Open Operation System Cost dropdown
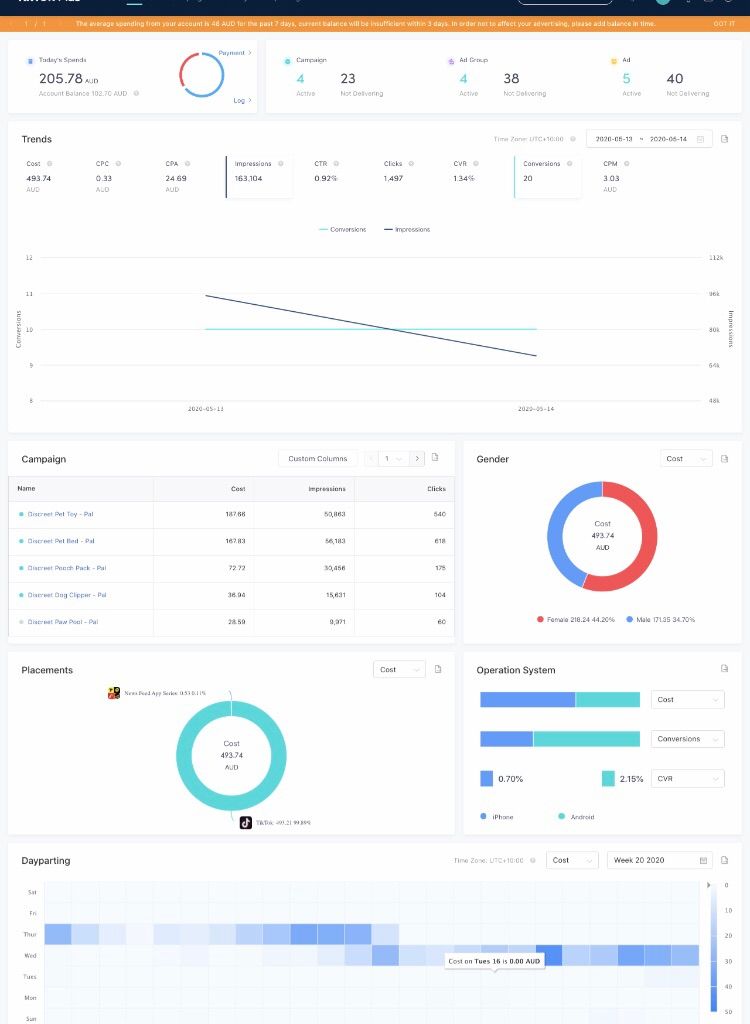Screen dimensions: 750x1024 (x=687, y=699)
